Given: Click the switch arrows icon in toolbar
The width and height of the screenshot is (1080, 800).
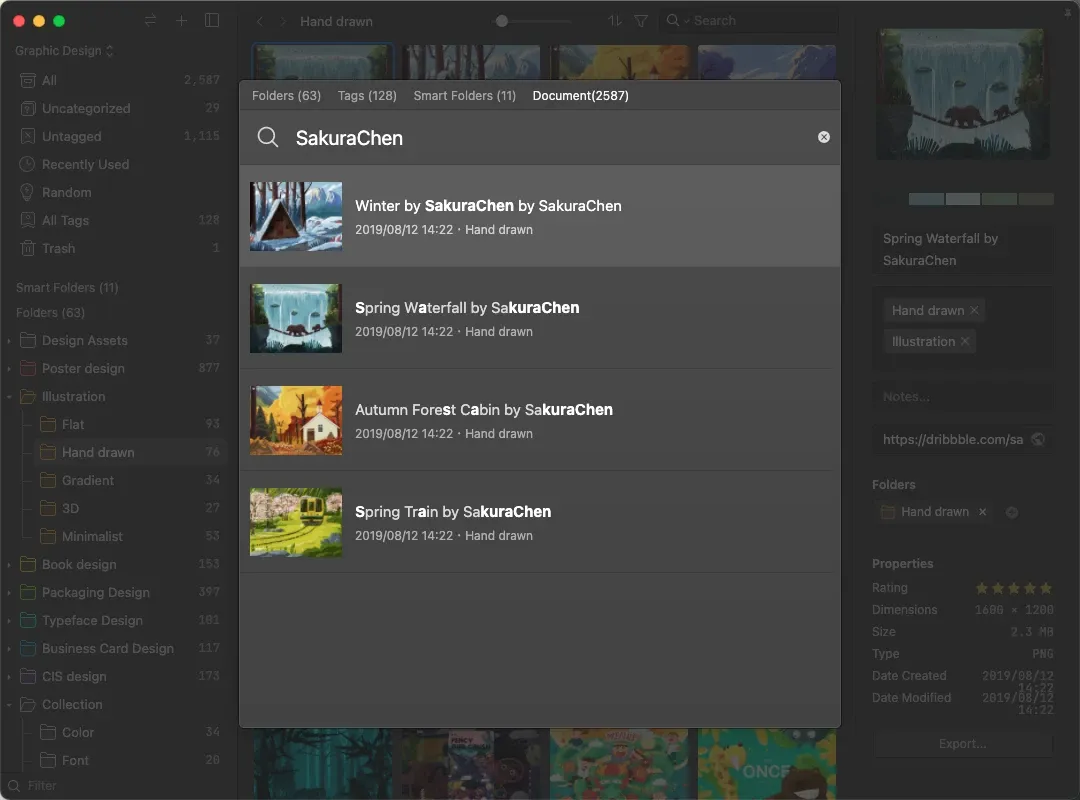Looking at the screenshot, I should coord(150,21).
